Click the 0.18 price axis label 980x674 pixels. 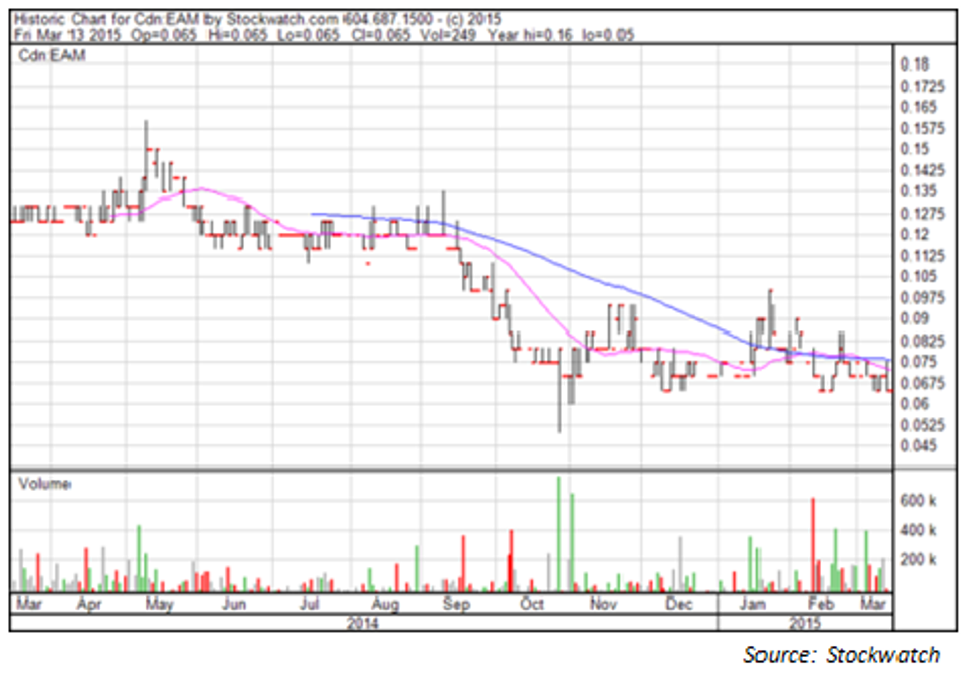[914, 64]
